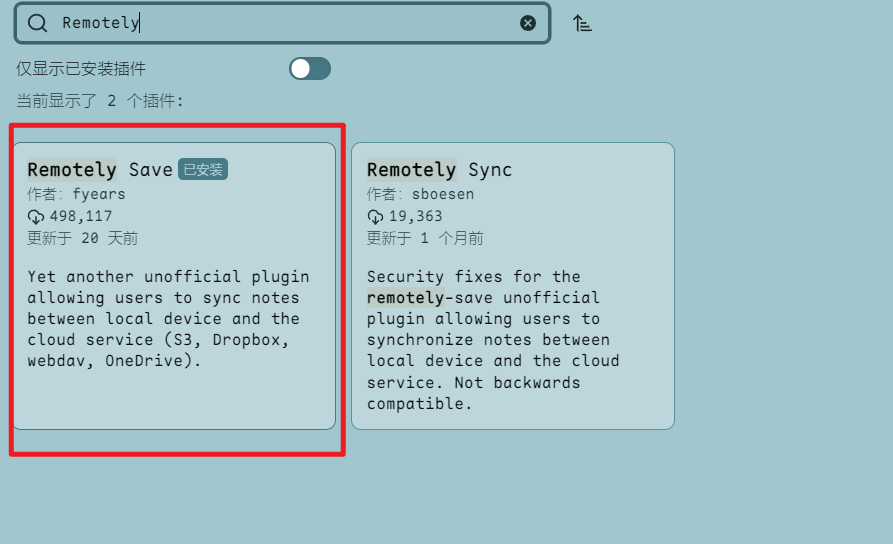Clear the search field text
The image size is (893, 544).
tap(528, 23)
